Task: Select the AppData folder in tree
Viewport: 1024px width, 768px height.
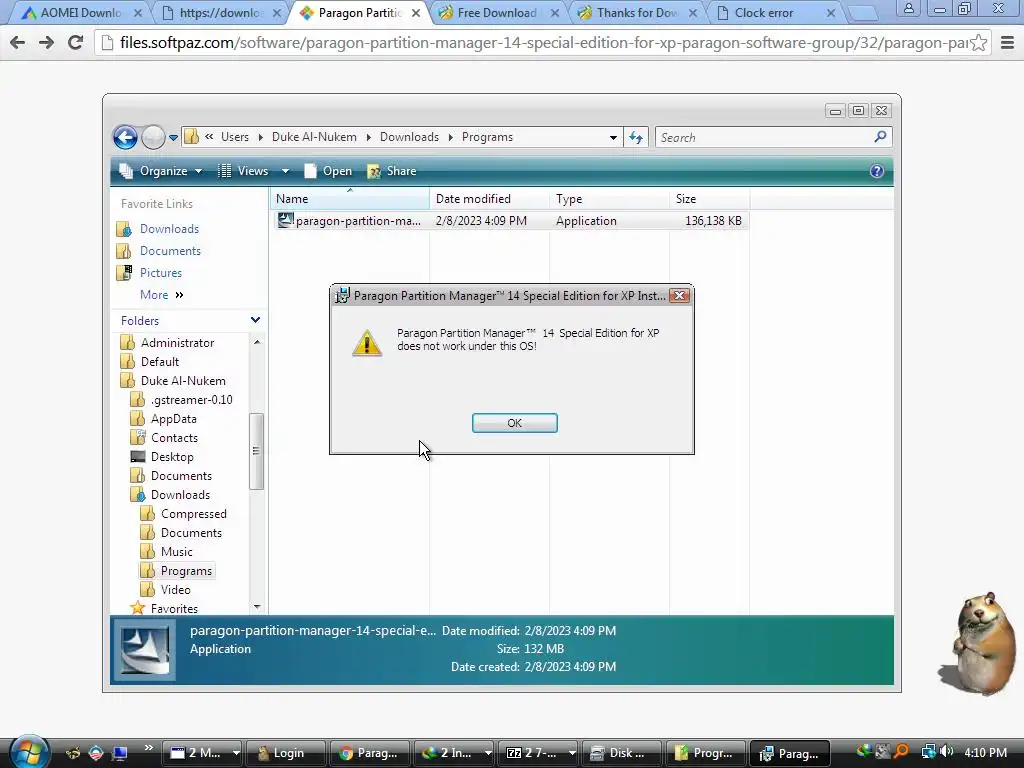Action: coord(173,419)
